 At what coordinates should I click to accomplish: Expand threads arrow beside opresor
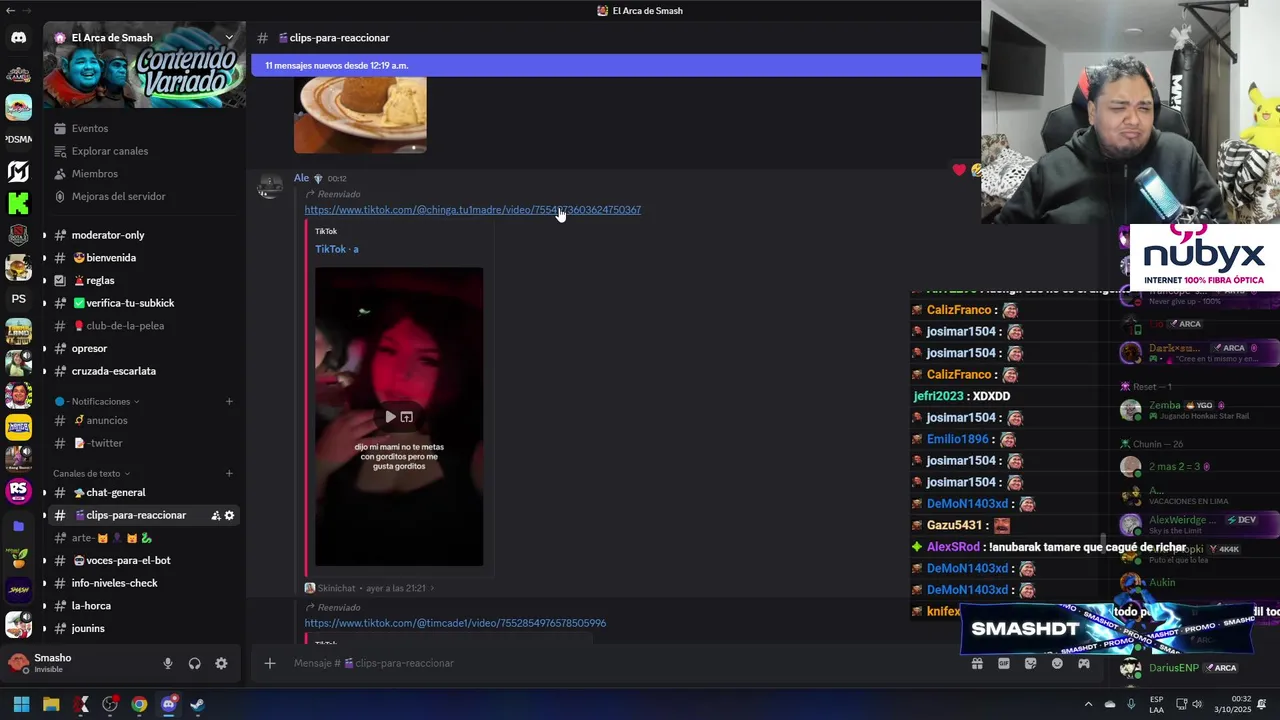click(x=43, y=348)
